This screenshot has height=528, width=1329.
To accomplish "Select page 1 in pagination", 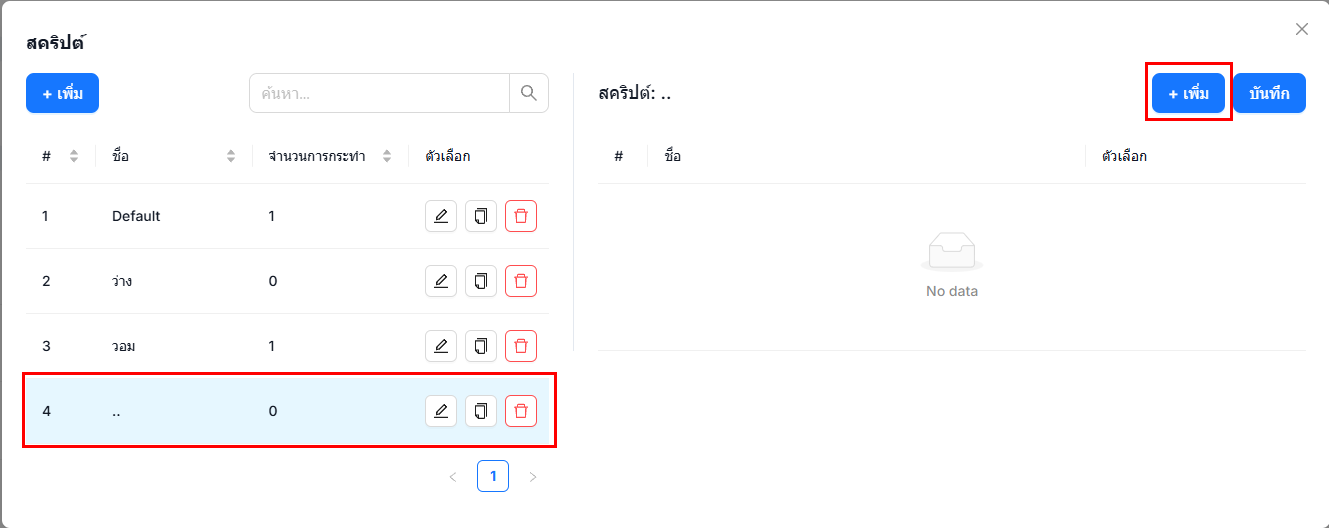I will [493, 476].
